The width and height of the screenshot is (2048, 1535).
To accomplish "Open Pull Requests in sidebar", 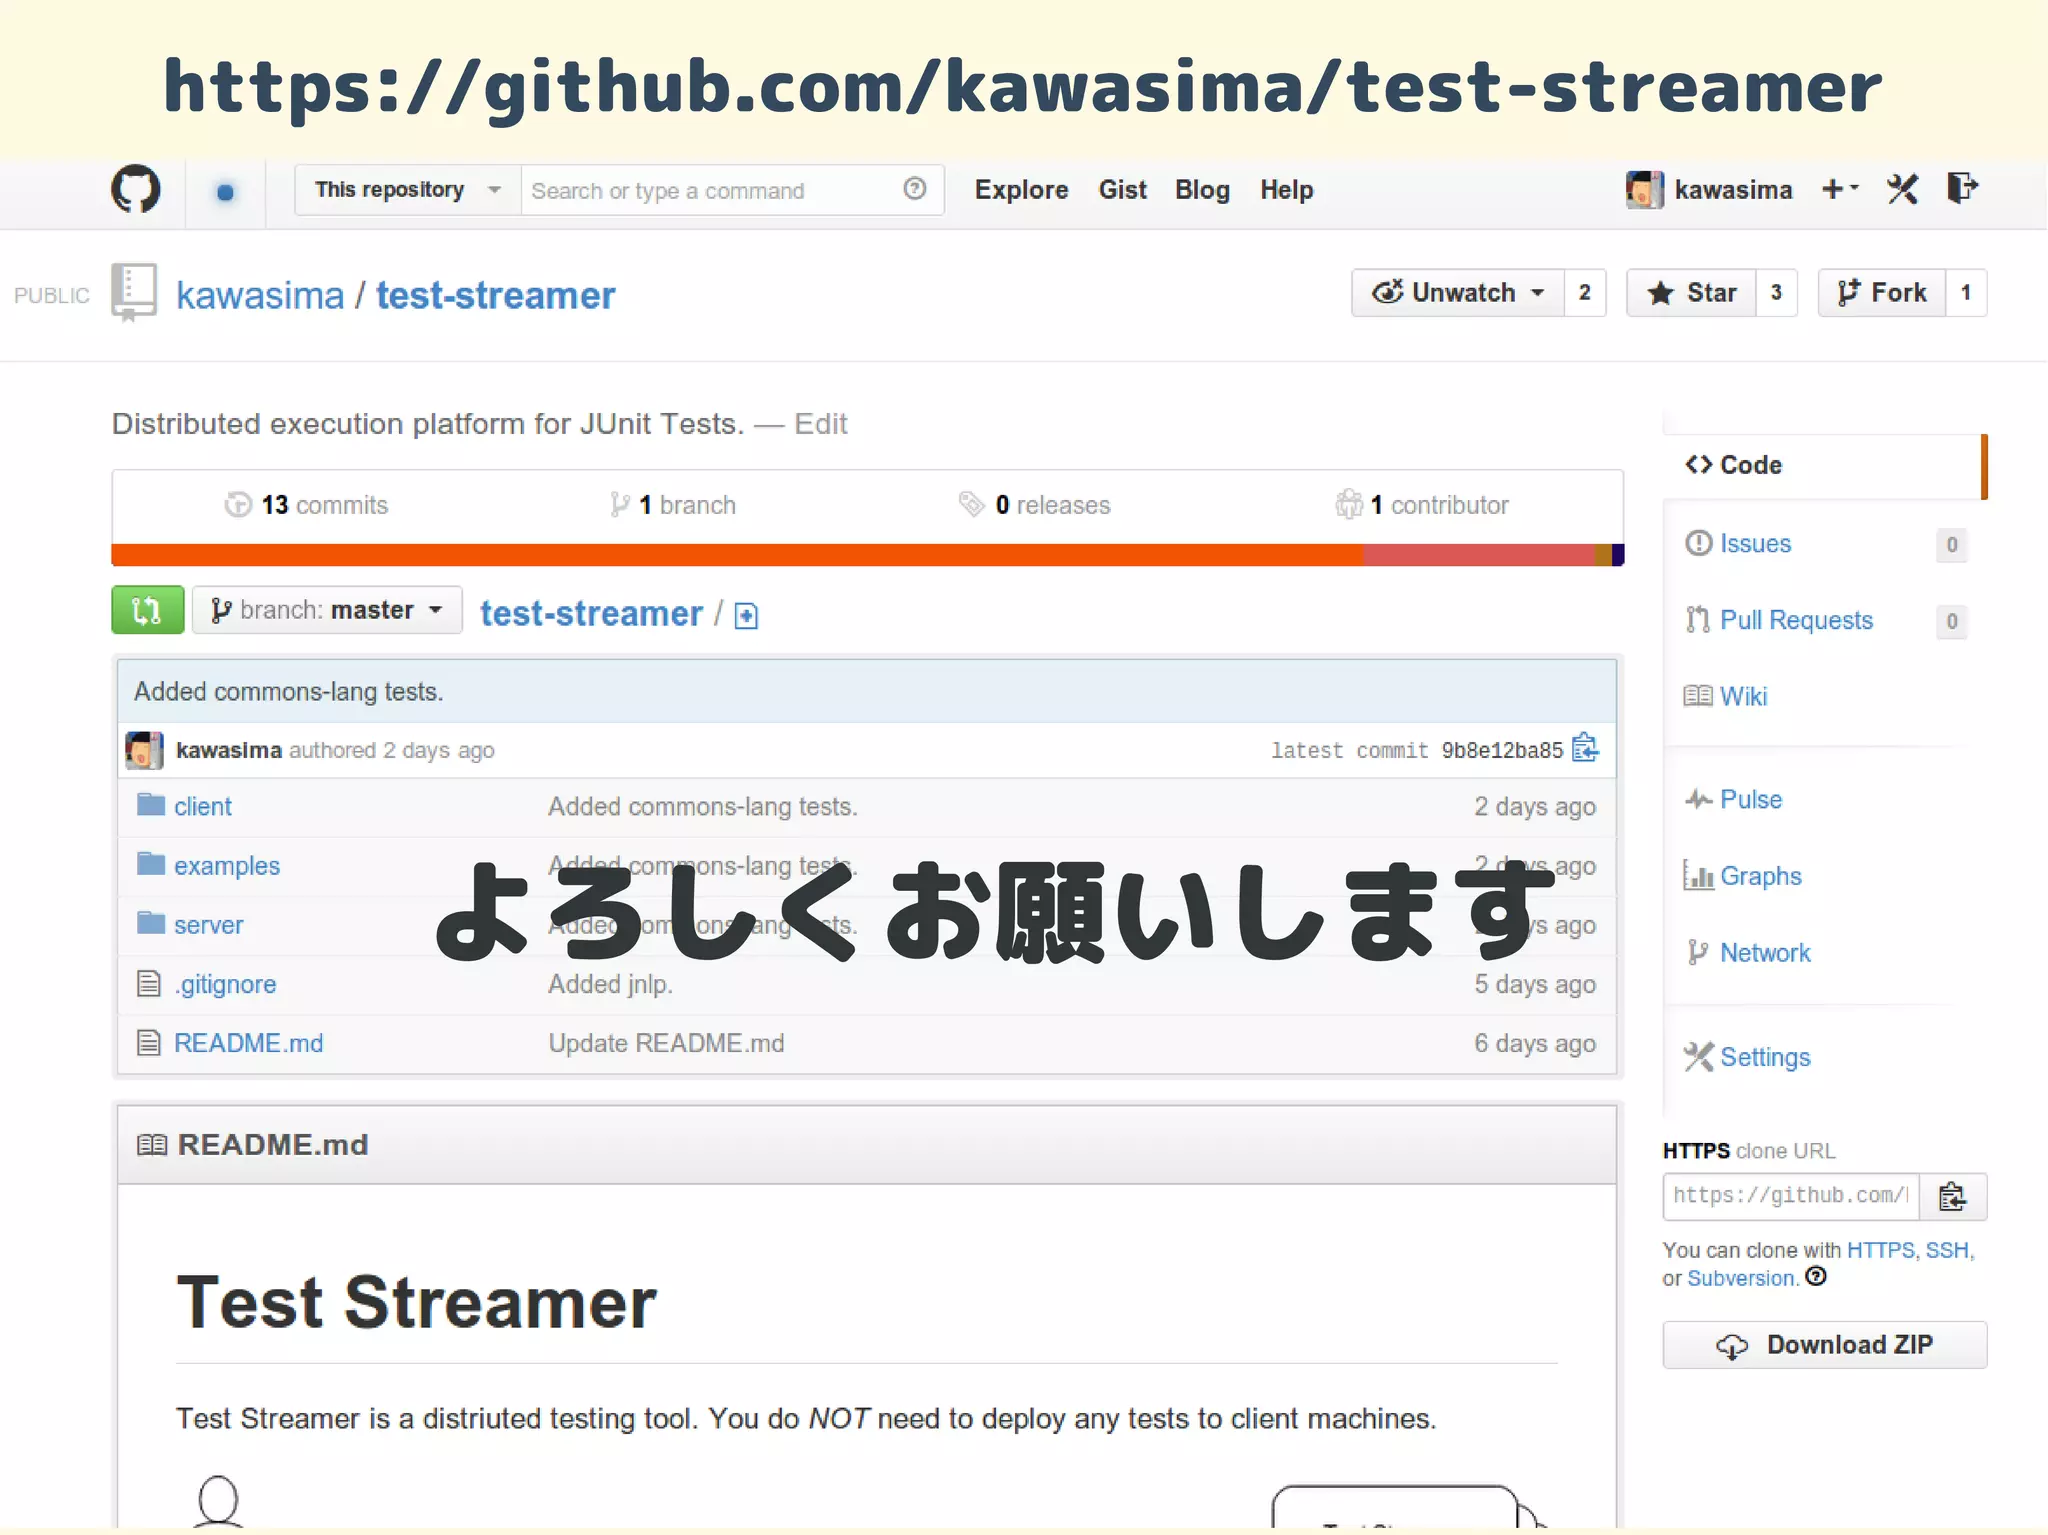I will click(1796, 621).
